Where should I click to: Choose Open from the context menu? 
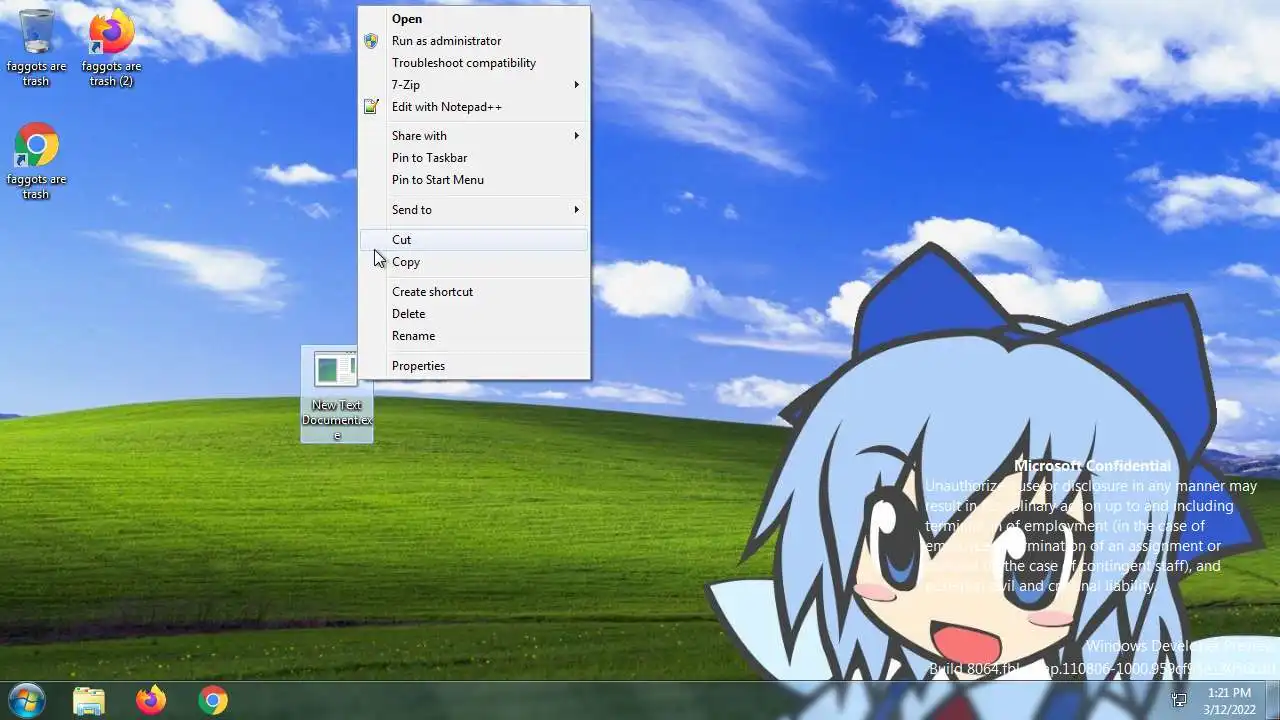474,19
